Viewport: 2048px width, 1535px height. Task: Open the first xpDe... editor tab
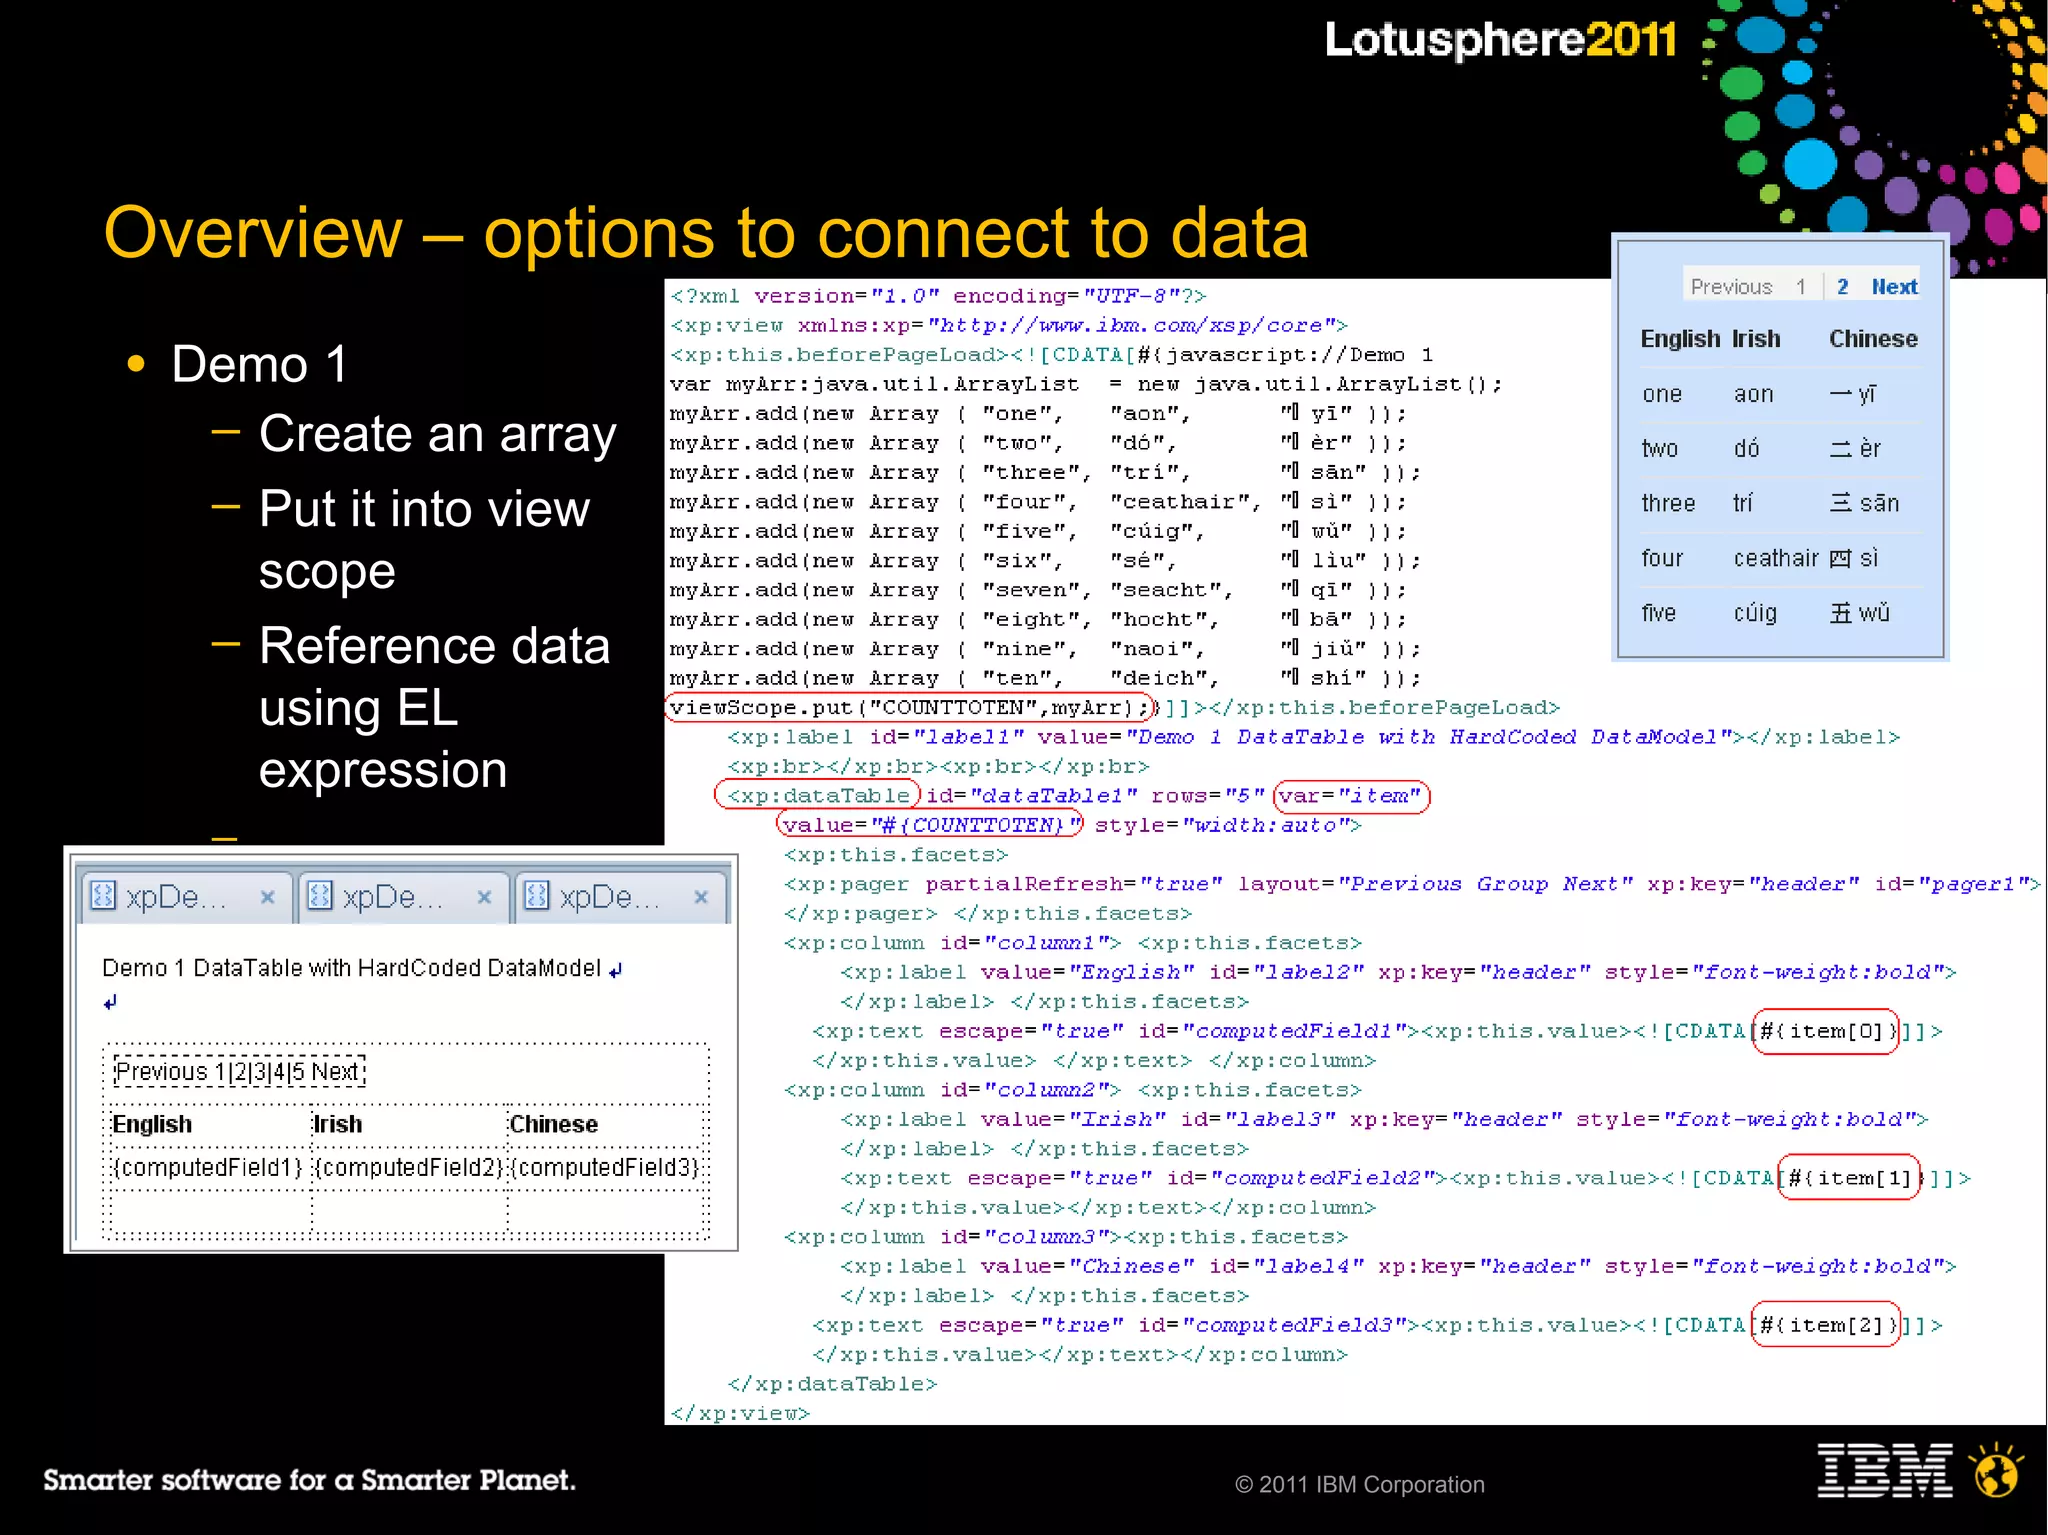pyautogui.click(x=185, y=897)
